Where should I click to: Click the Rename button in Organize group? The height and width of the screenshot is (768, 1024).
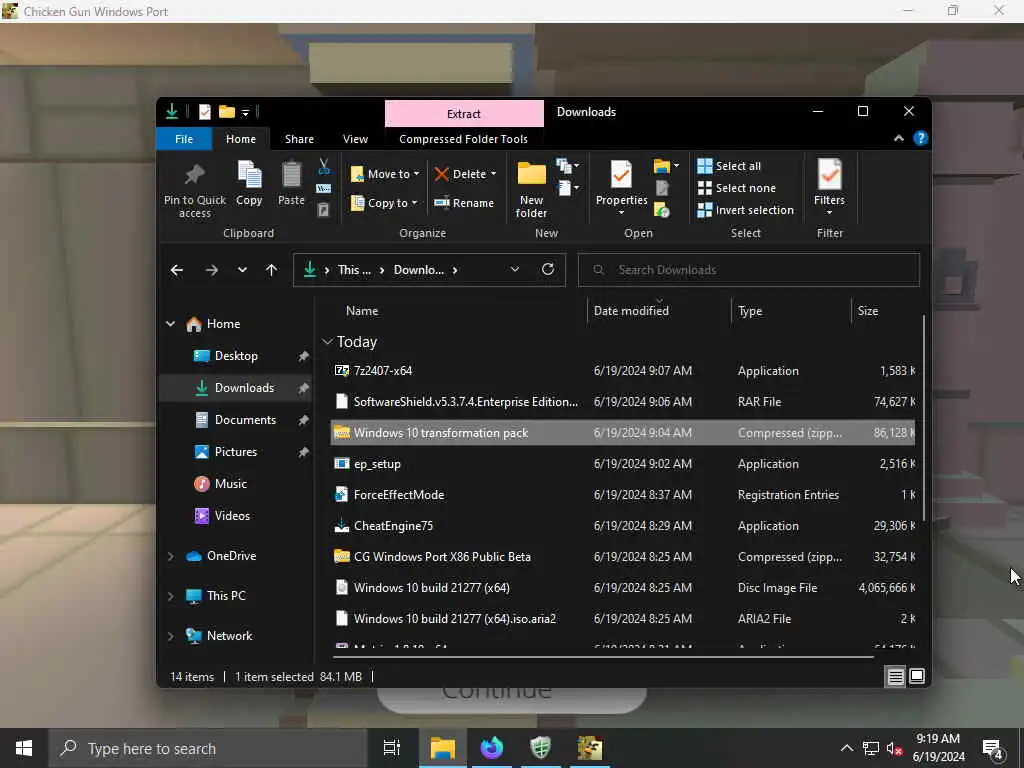(464, 203)
